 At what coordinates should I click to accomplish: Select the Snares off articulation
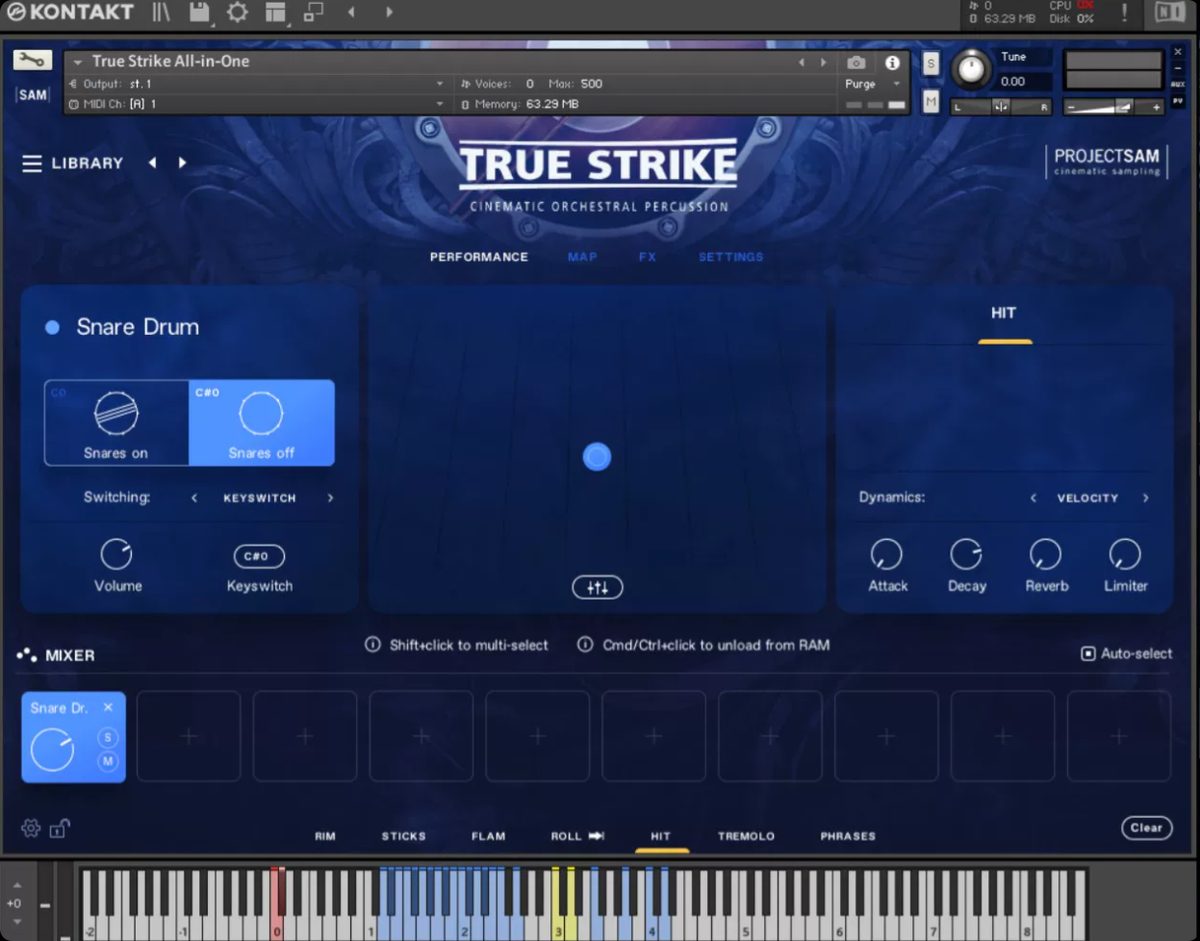click(x=261, y=423)
